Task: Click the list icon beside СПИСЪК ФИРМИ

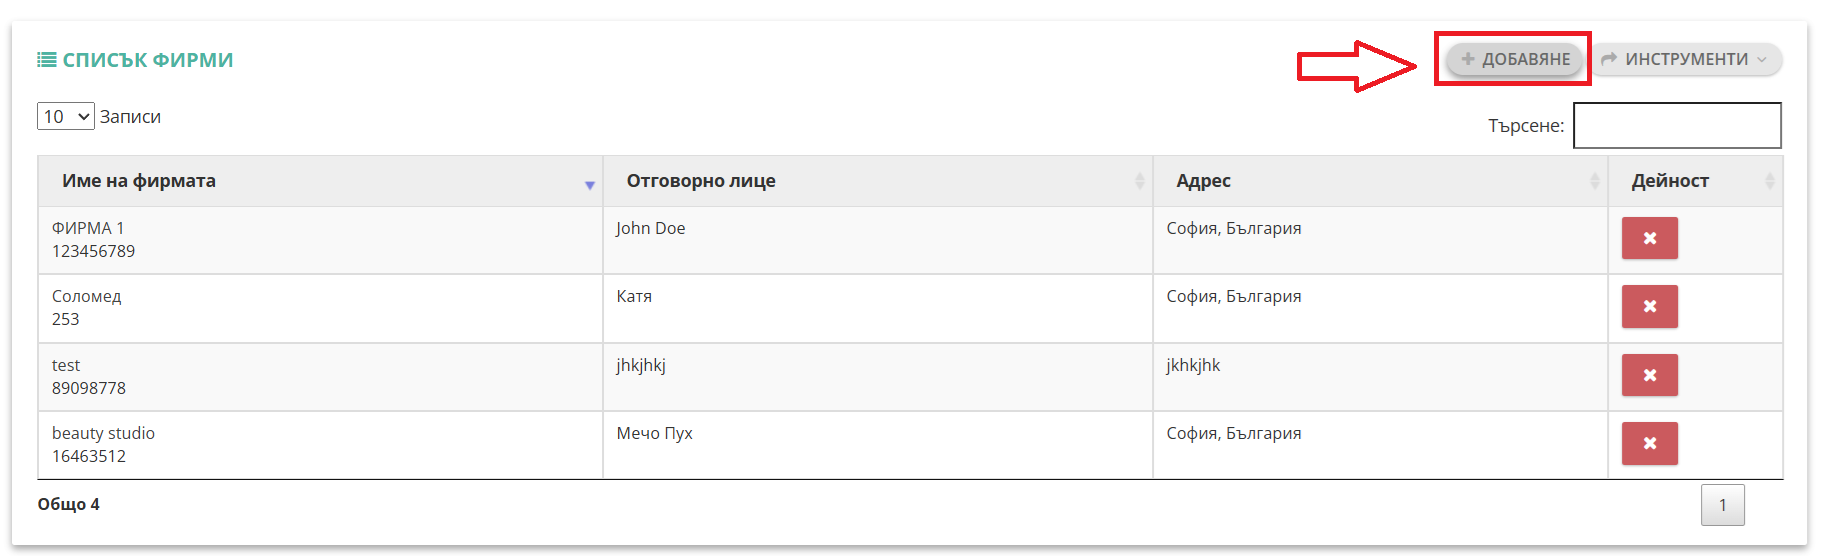Action: tap(47, 60)
